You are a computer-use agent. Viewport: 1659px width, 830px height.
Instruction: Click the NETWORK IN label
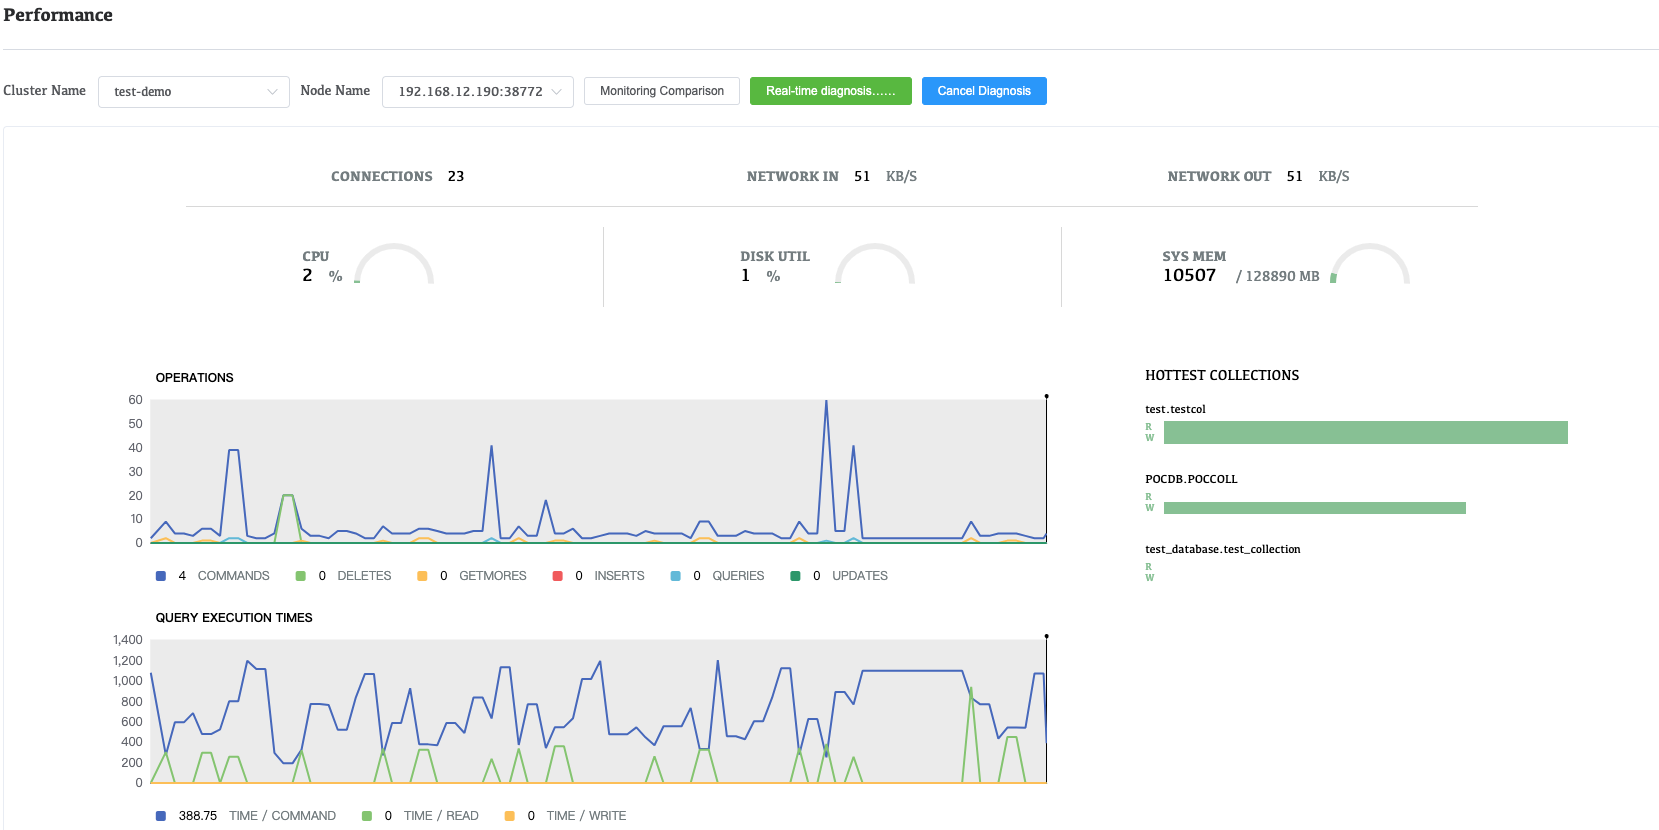(793, 176)
